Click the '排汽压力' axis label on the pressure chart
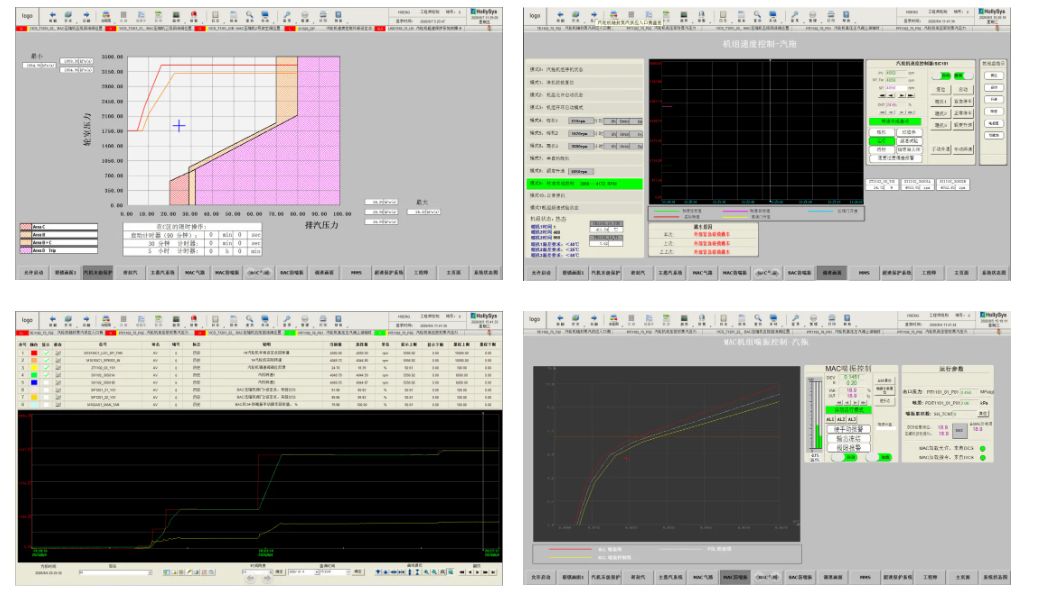Image resolution: width=1038 pixels, height=603 pixels. [x=322, y=225]
